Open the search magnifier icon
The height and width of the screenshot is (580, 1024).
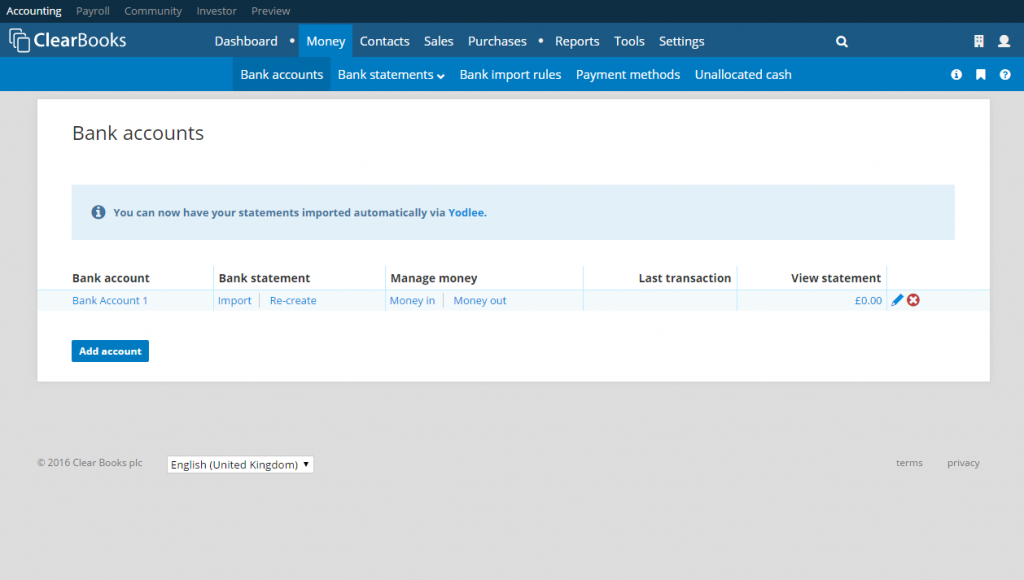click(842, 42)
